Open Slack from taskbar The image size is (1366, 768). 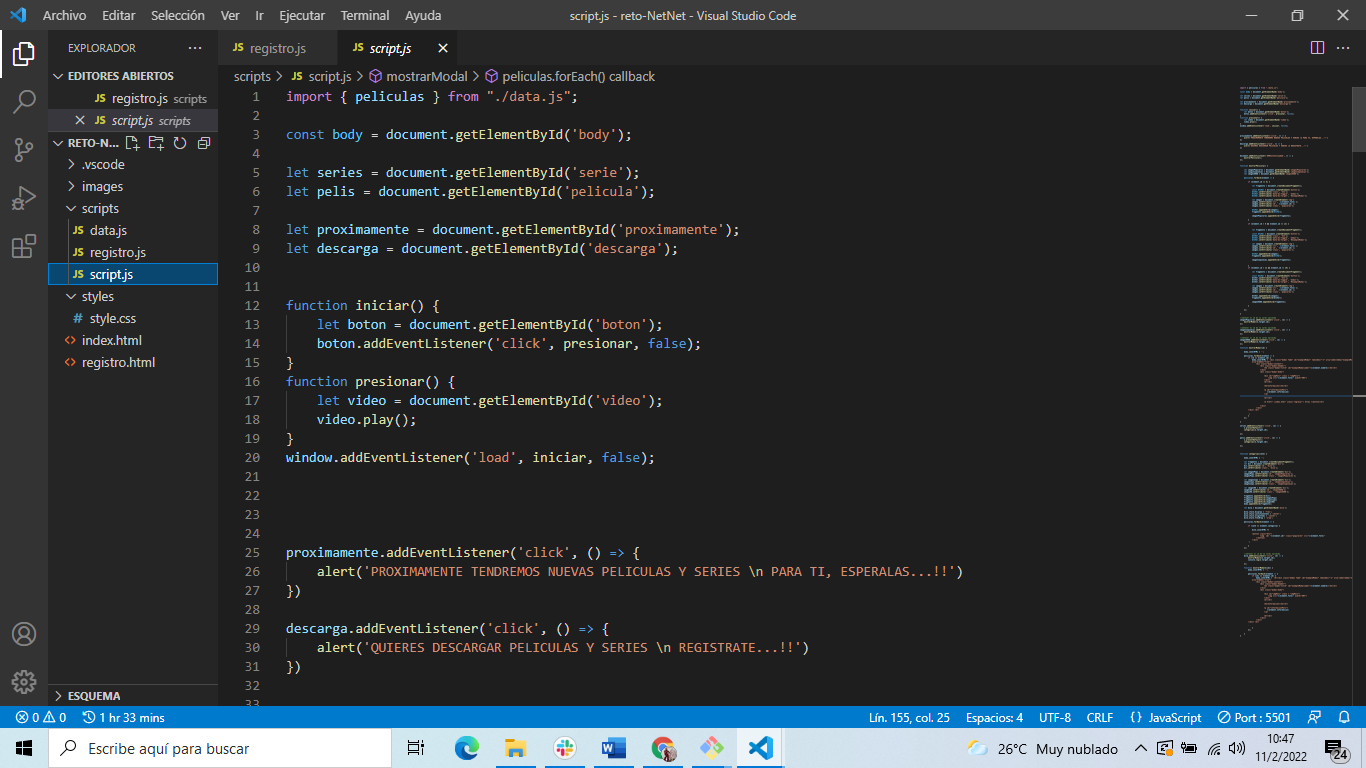(564, 748)
